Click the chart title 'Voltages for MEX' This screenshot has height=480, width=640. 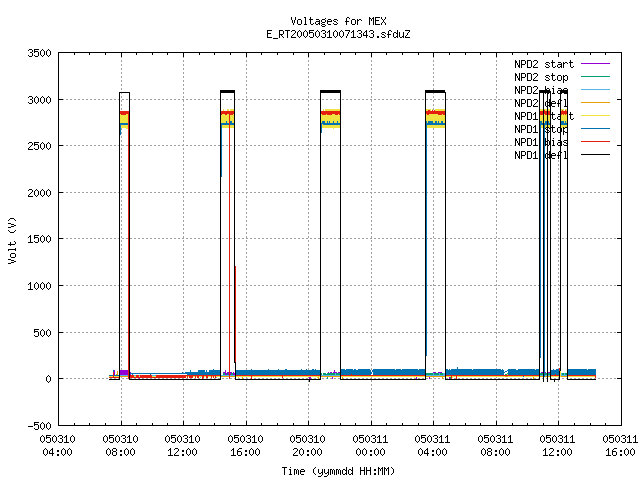coord(338,21)
